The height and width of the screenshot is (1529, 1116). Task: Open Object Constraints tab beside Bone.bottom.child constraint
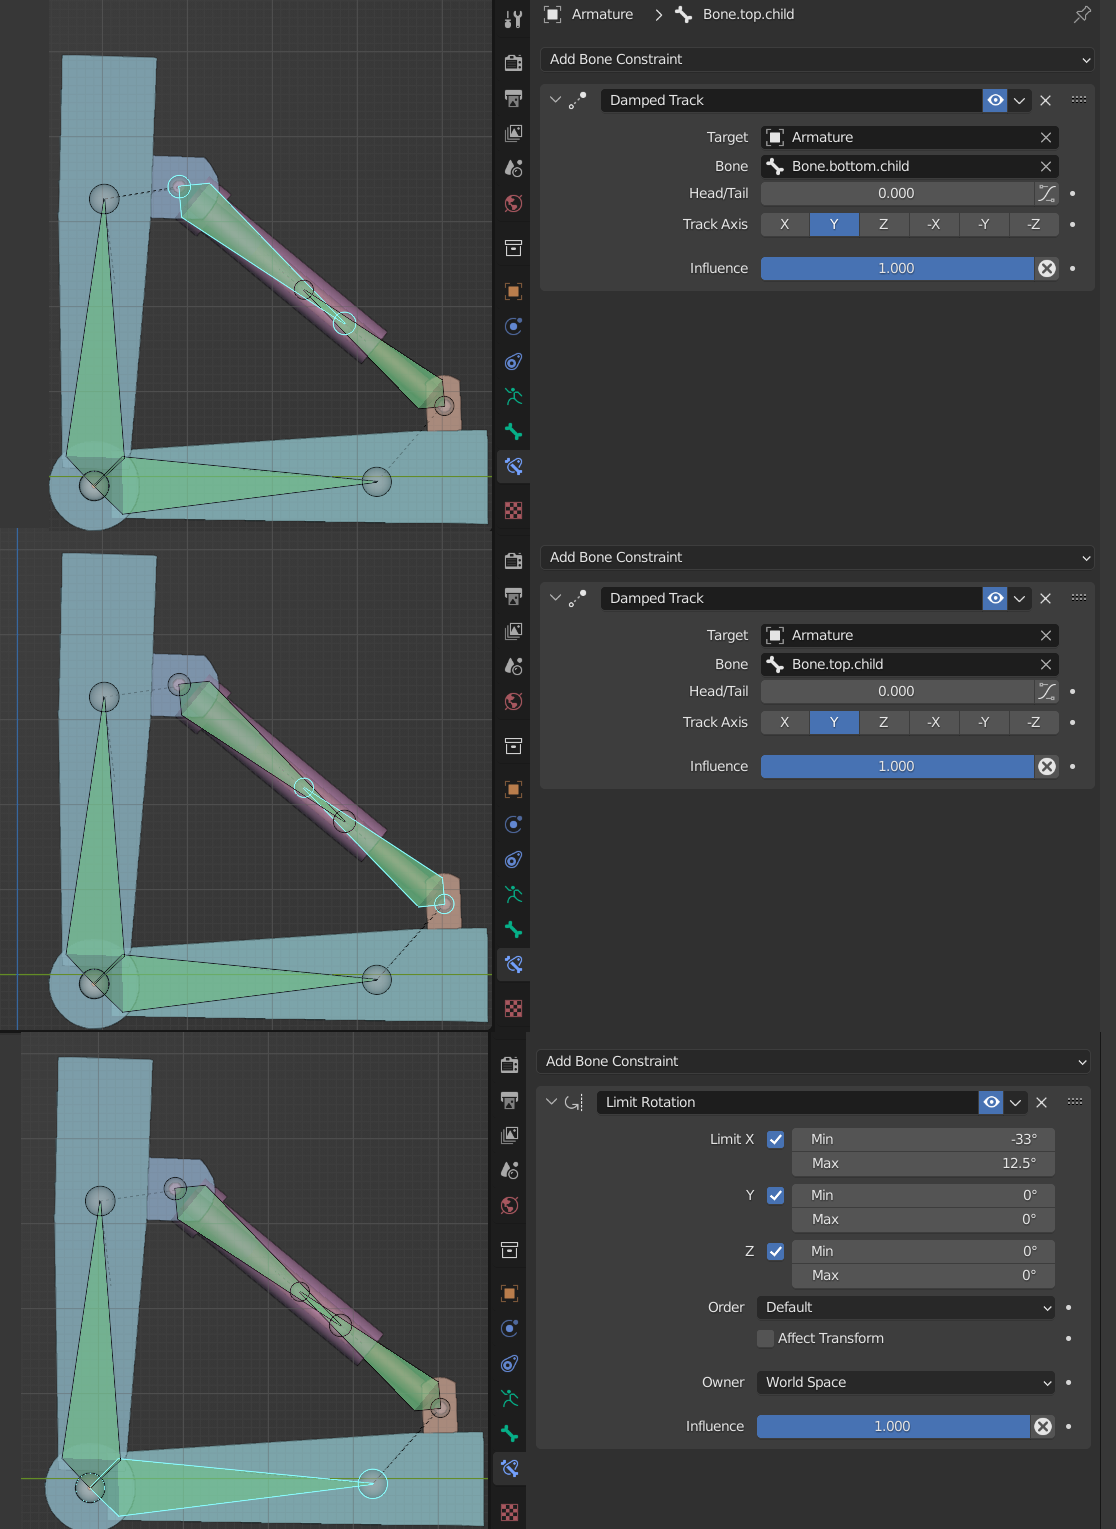tap(513, 361)
